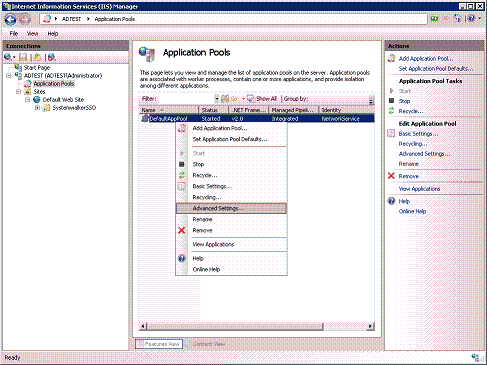Click the save icon in Connections toolbar
This screenshot has height=365, width=487.
pyautogui.click(x=23, y=57)
